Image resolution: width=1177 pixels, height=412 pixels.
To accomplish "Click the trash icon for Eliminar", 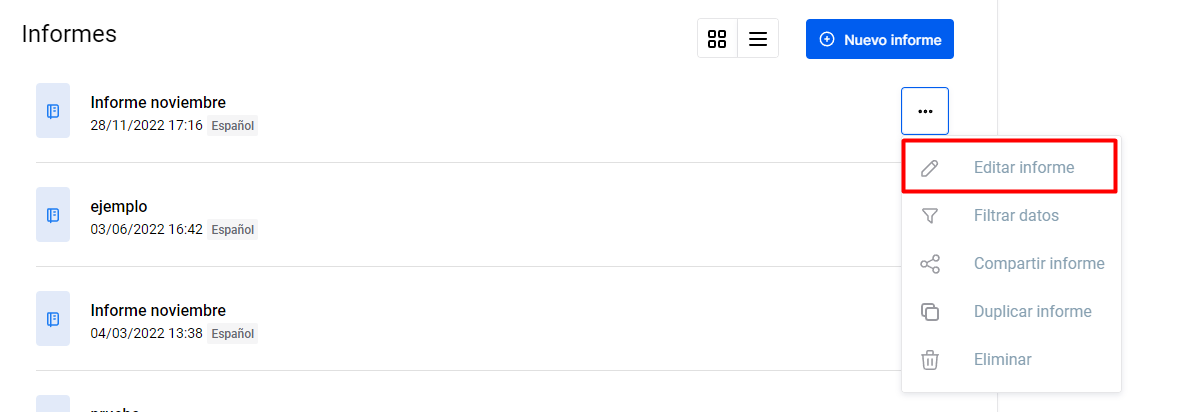I will coord(929,360).
